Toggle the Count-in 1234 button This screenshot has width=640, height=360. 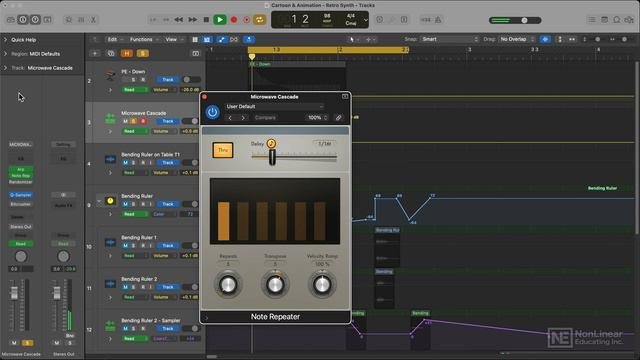426,20
